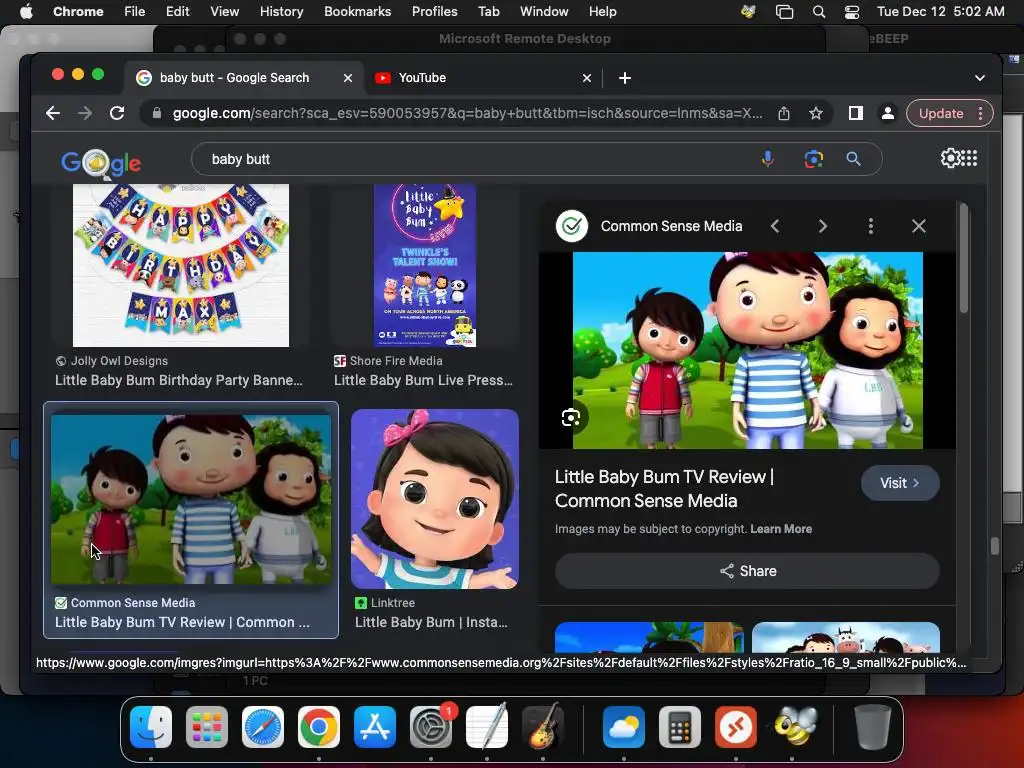Viewport: 1024px width, 768px height.
Task: Submit search with the magnifier icon
Action: coord(853,159)
